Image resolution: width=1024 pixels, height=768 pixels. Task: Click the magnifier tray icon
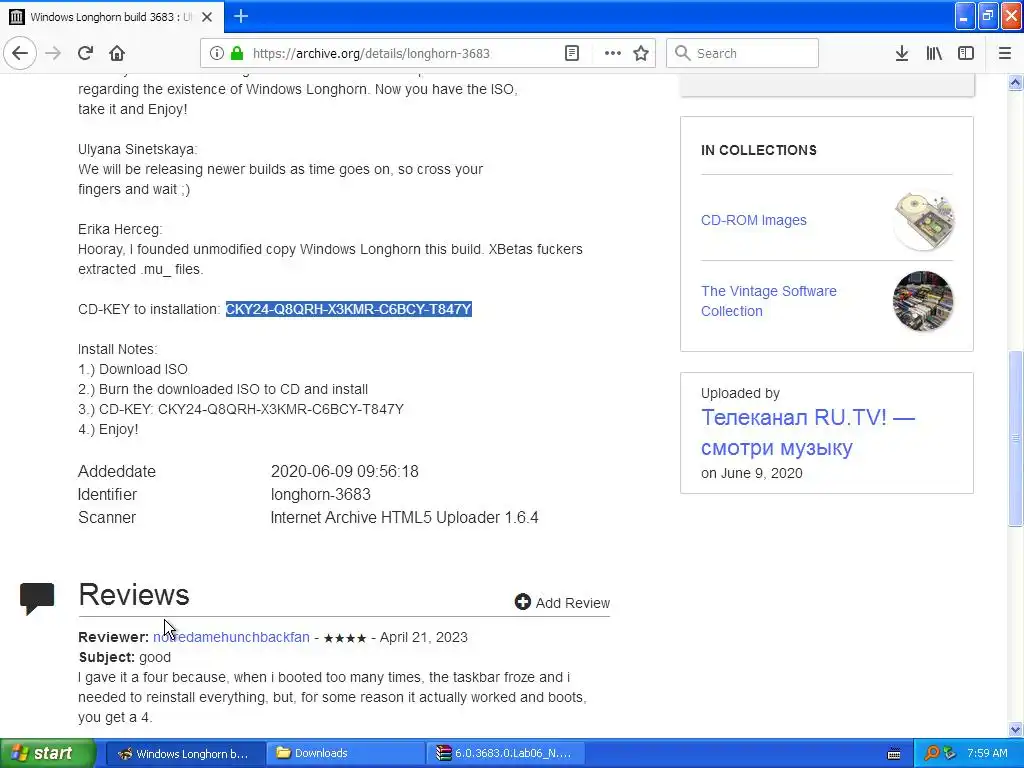pyautogui.click(x=931, y=753)
